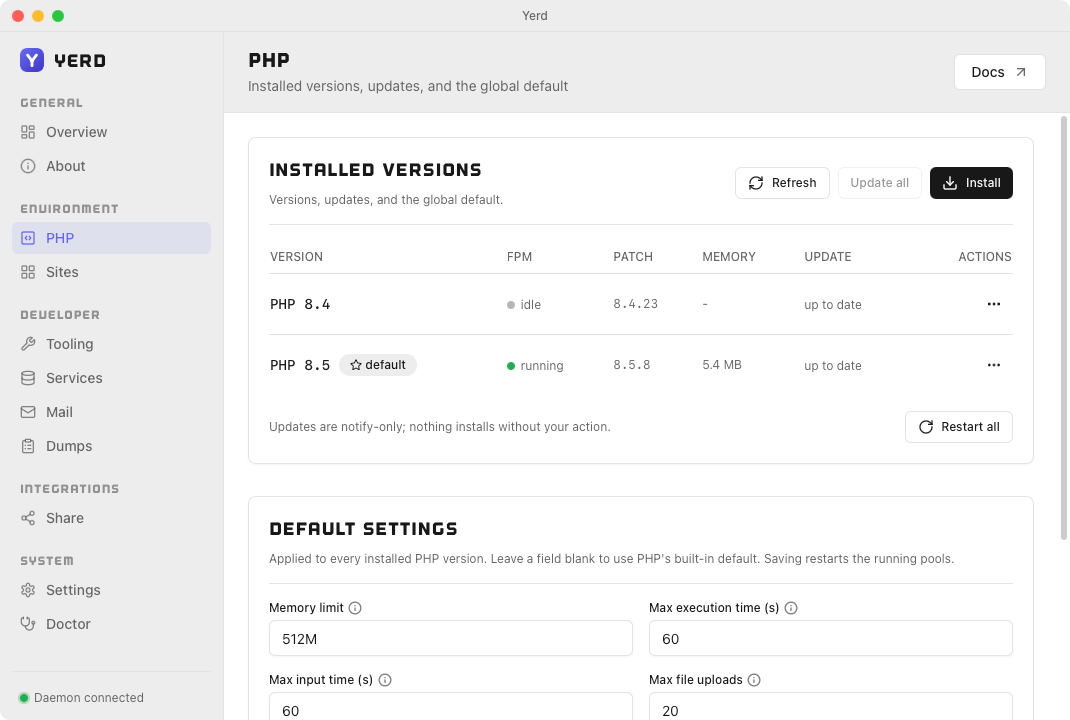The width and height of the screenshot is (1070, 720).
Task: Click the MEMORY column header
Action: [729, 257]
